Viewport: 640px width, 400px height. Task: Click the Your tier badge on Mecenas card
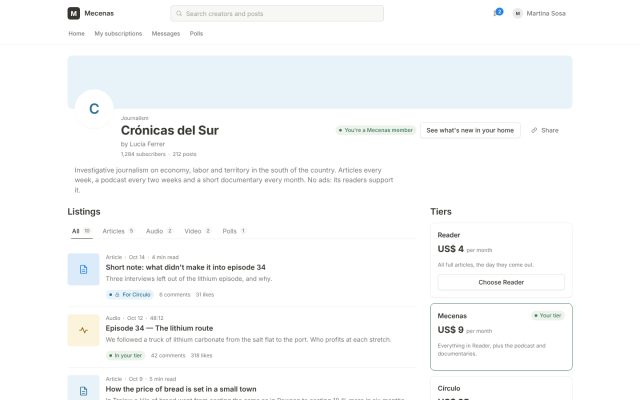pyautogui.click(x=548, y=316)
